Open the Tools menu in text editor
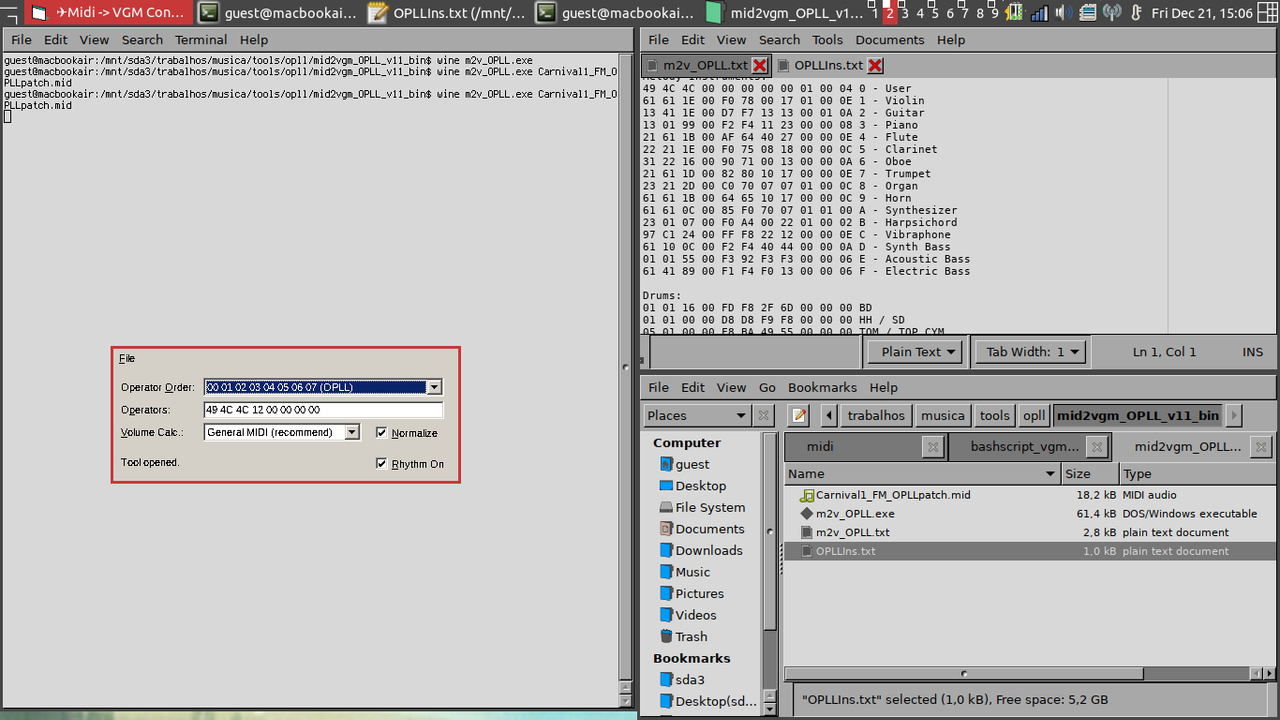The width and height of the screenshot is (1280, 720). (x=827, y=40)
